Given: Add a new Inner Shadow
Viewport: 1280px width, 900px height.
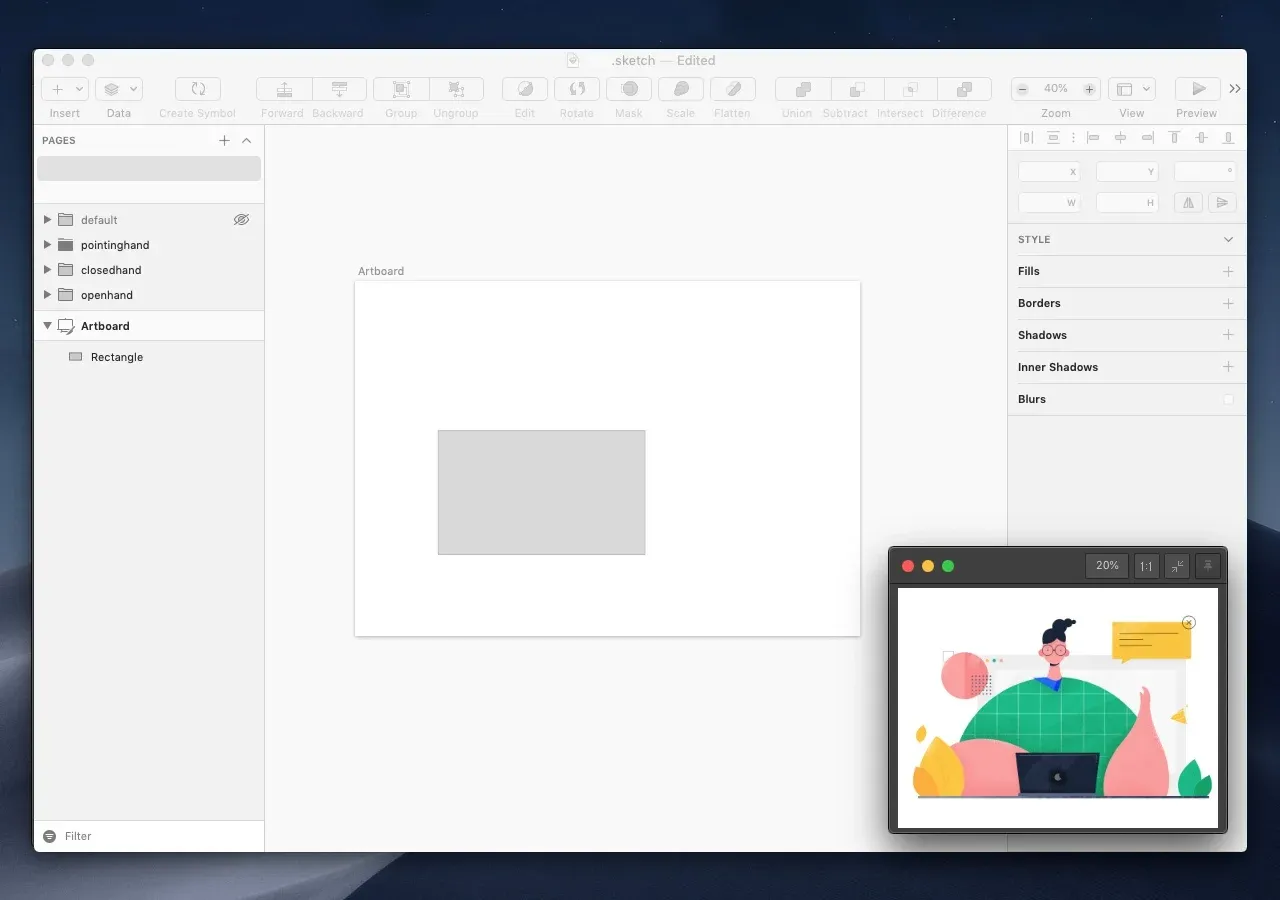Looking at the screenshot, I should [1228, 367].
